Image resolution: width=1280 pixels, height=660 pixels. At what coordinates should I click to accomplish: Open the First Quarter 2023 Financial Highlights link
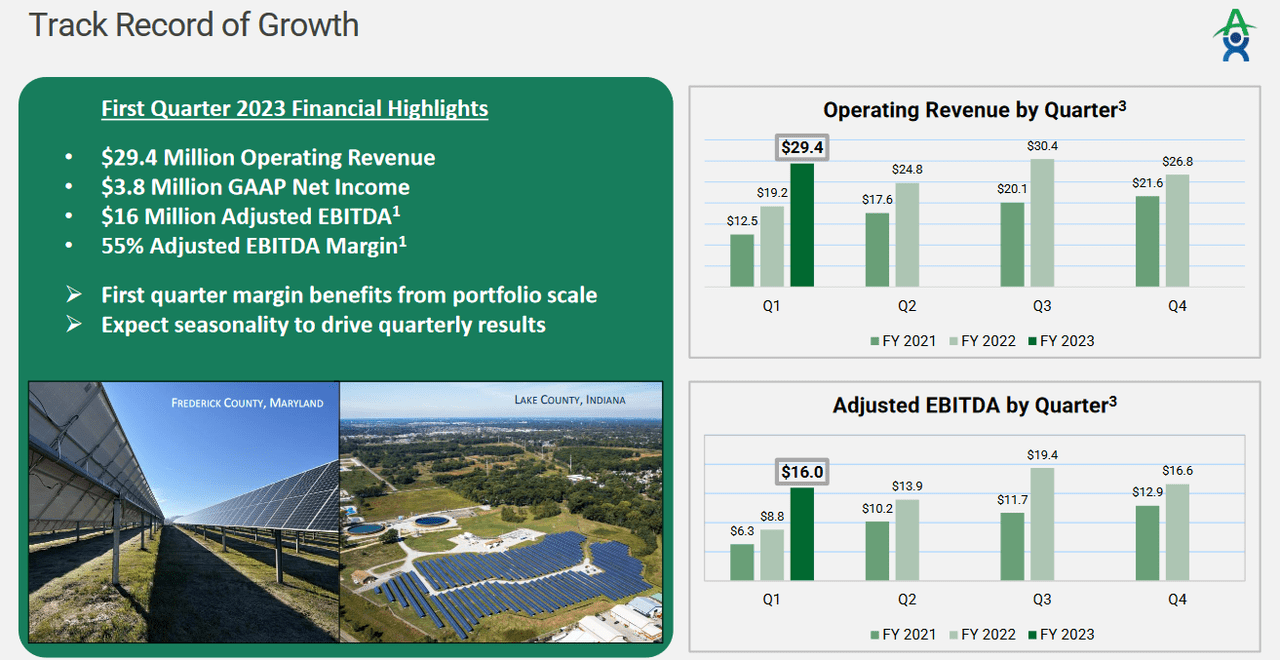click(x=295, y=108)
